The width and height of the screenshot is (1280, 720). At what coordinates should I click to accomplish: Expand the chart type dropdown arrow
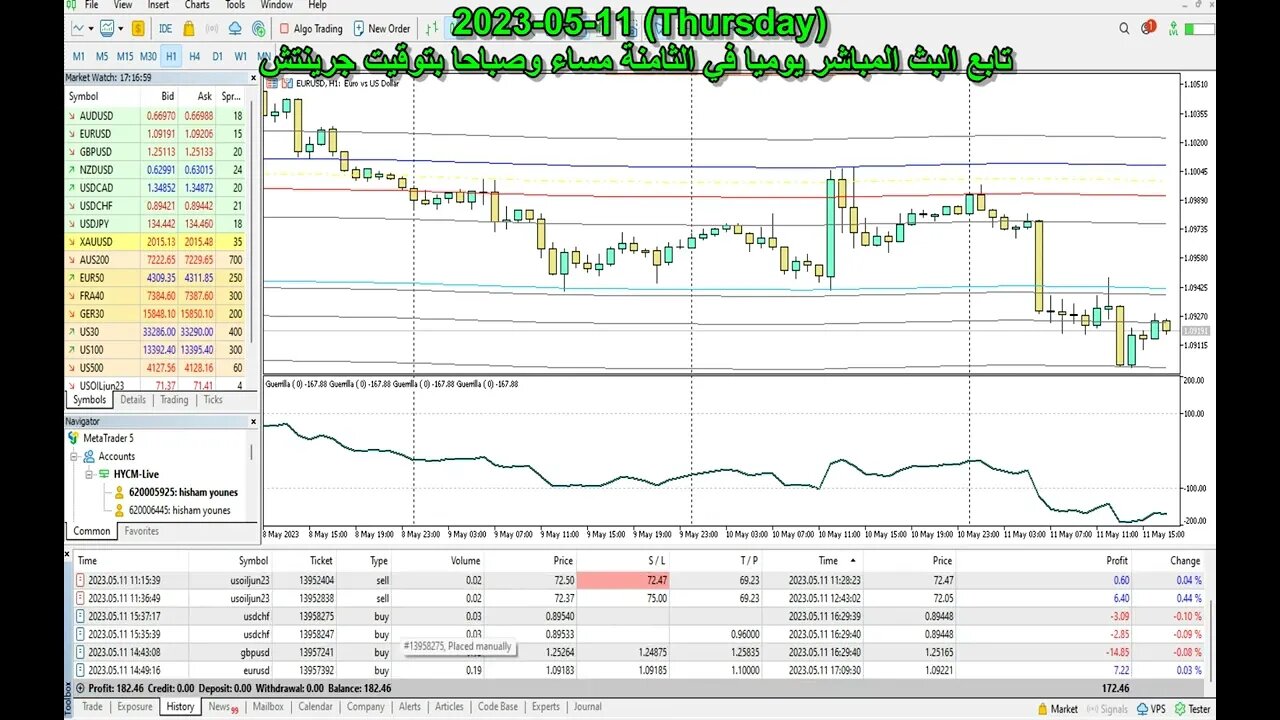pos(91,29)
